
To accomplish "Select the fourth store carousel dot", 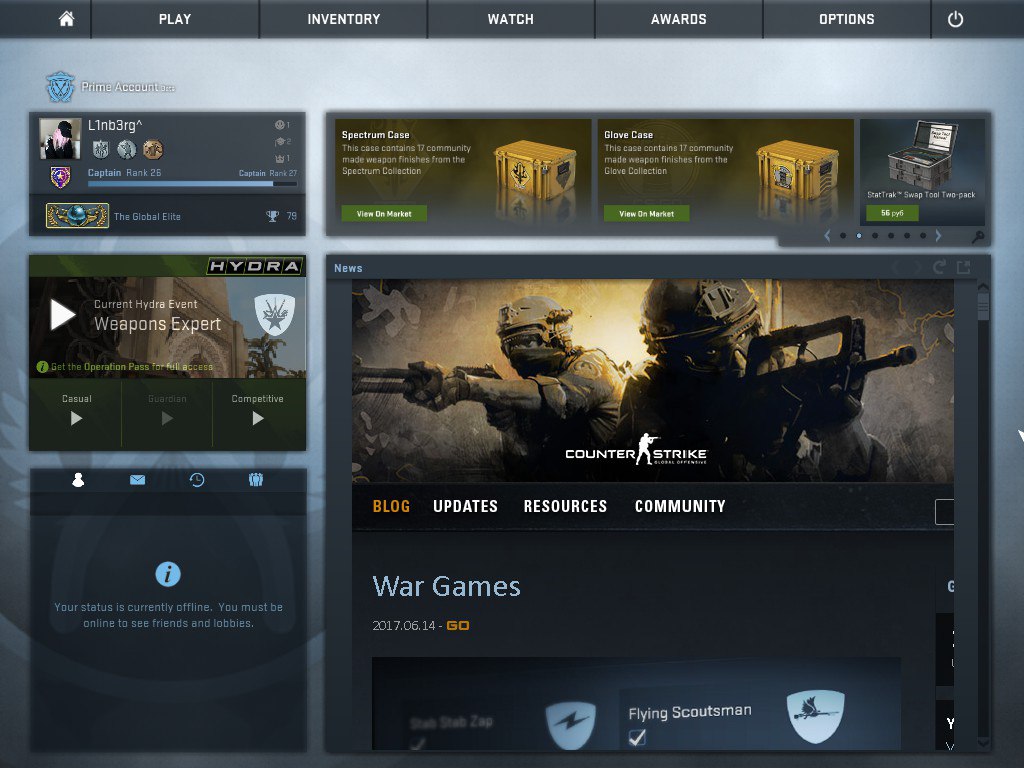I will coord(891,236).
